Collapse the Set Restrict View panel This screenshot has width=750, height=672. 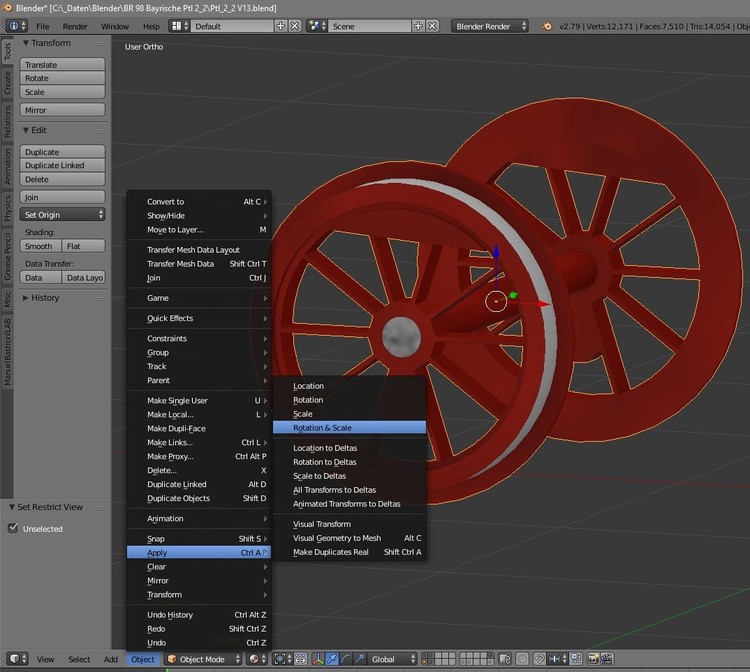[x=12, y=507]
